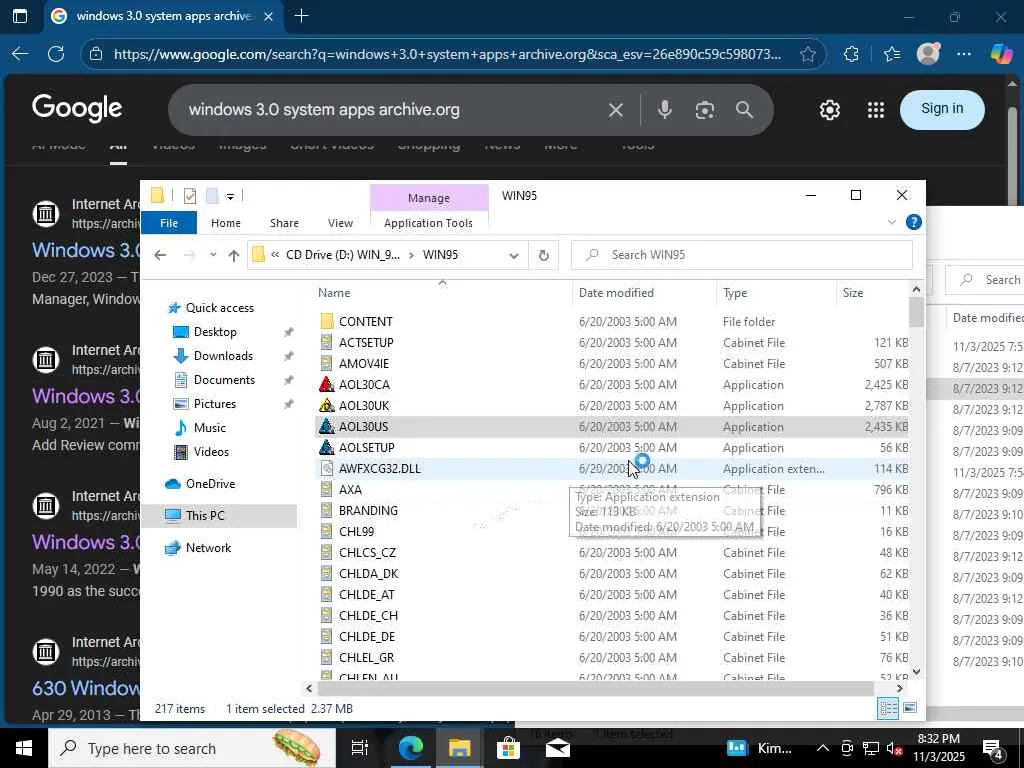This screenshot has height=768, width=1024.
Task: Click taskbar Type here to search box
Action: pyautogui.click(x=189, y=748)
